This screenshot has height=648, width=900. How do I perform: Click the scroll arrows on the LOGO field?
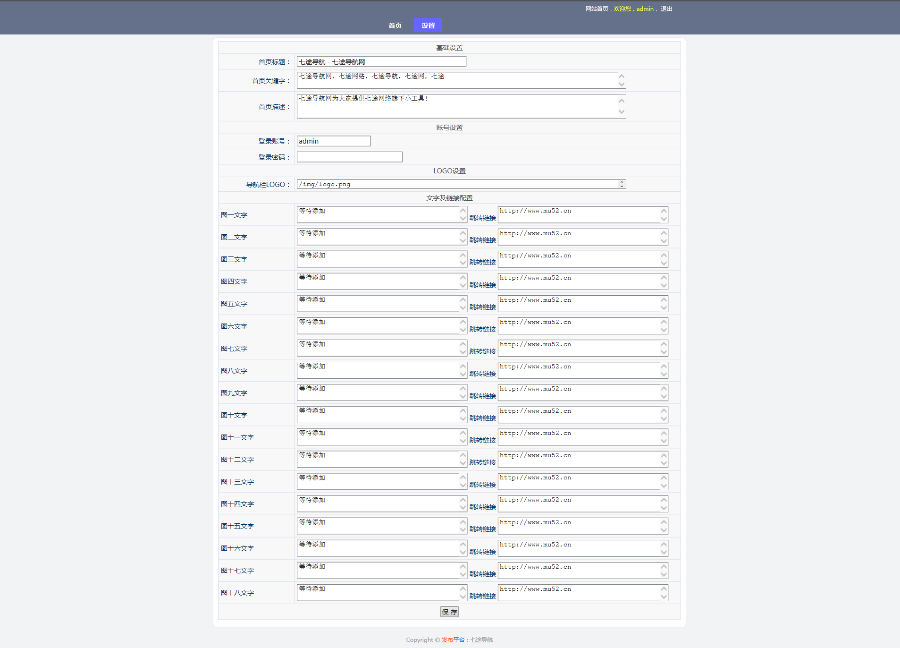click(x=622, y=184)
